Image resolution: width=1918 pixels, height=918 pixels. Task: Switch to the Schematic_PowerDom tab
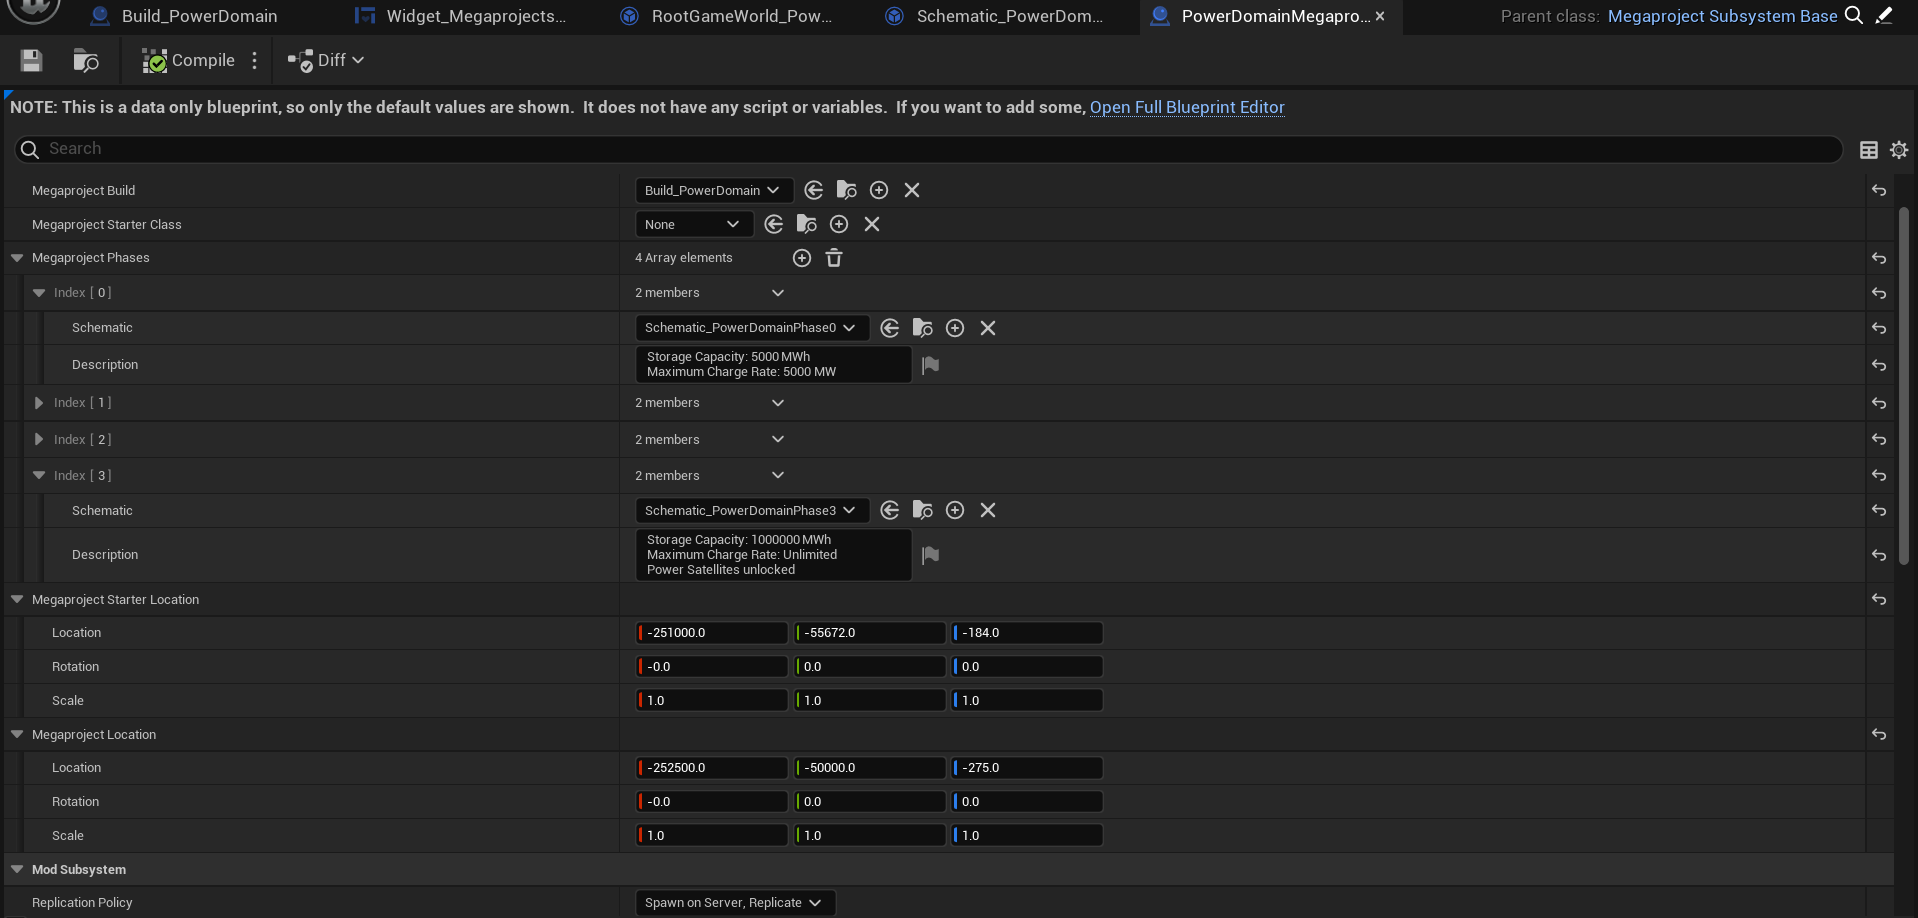(997, 16)
